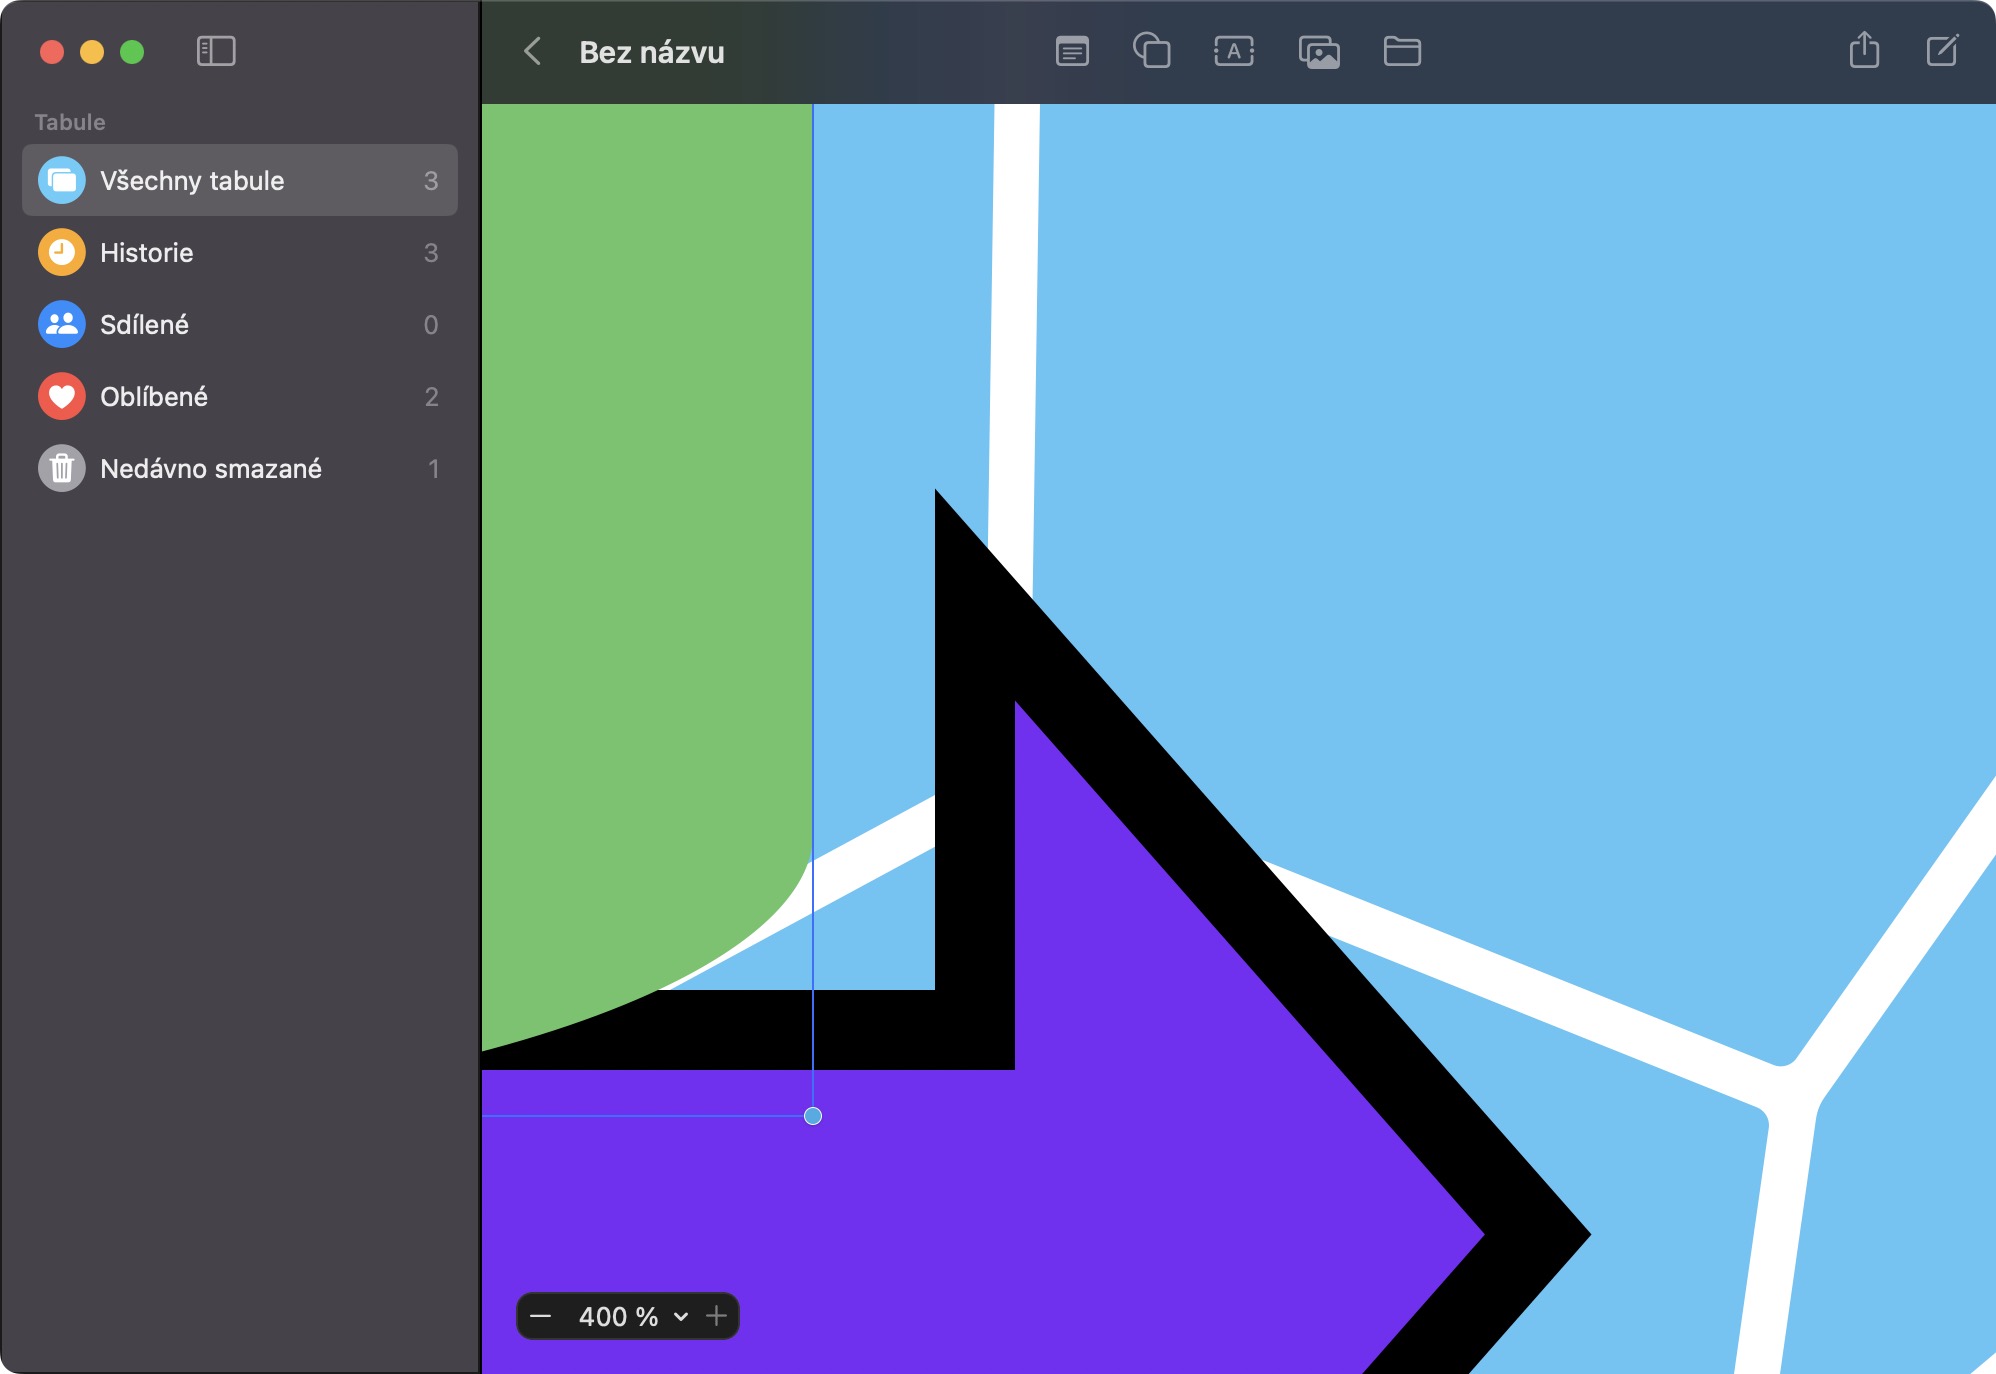Open the 400 % zoom dropdown
The image size is (1996, 1374).
632,1316
